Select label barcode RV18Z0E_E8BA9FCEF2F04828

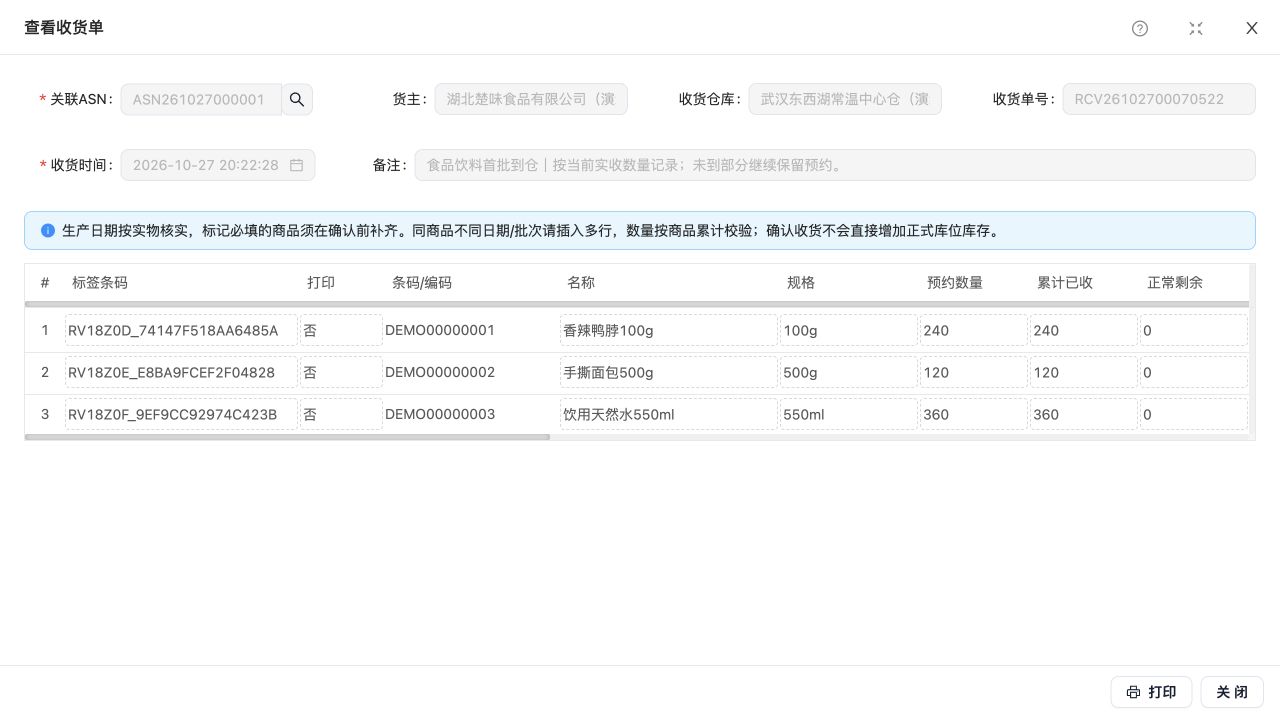click(x=182, y=372)
